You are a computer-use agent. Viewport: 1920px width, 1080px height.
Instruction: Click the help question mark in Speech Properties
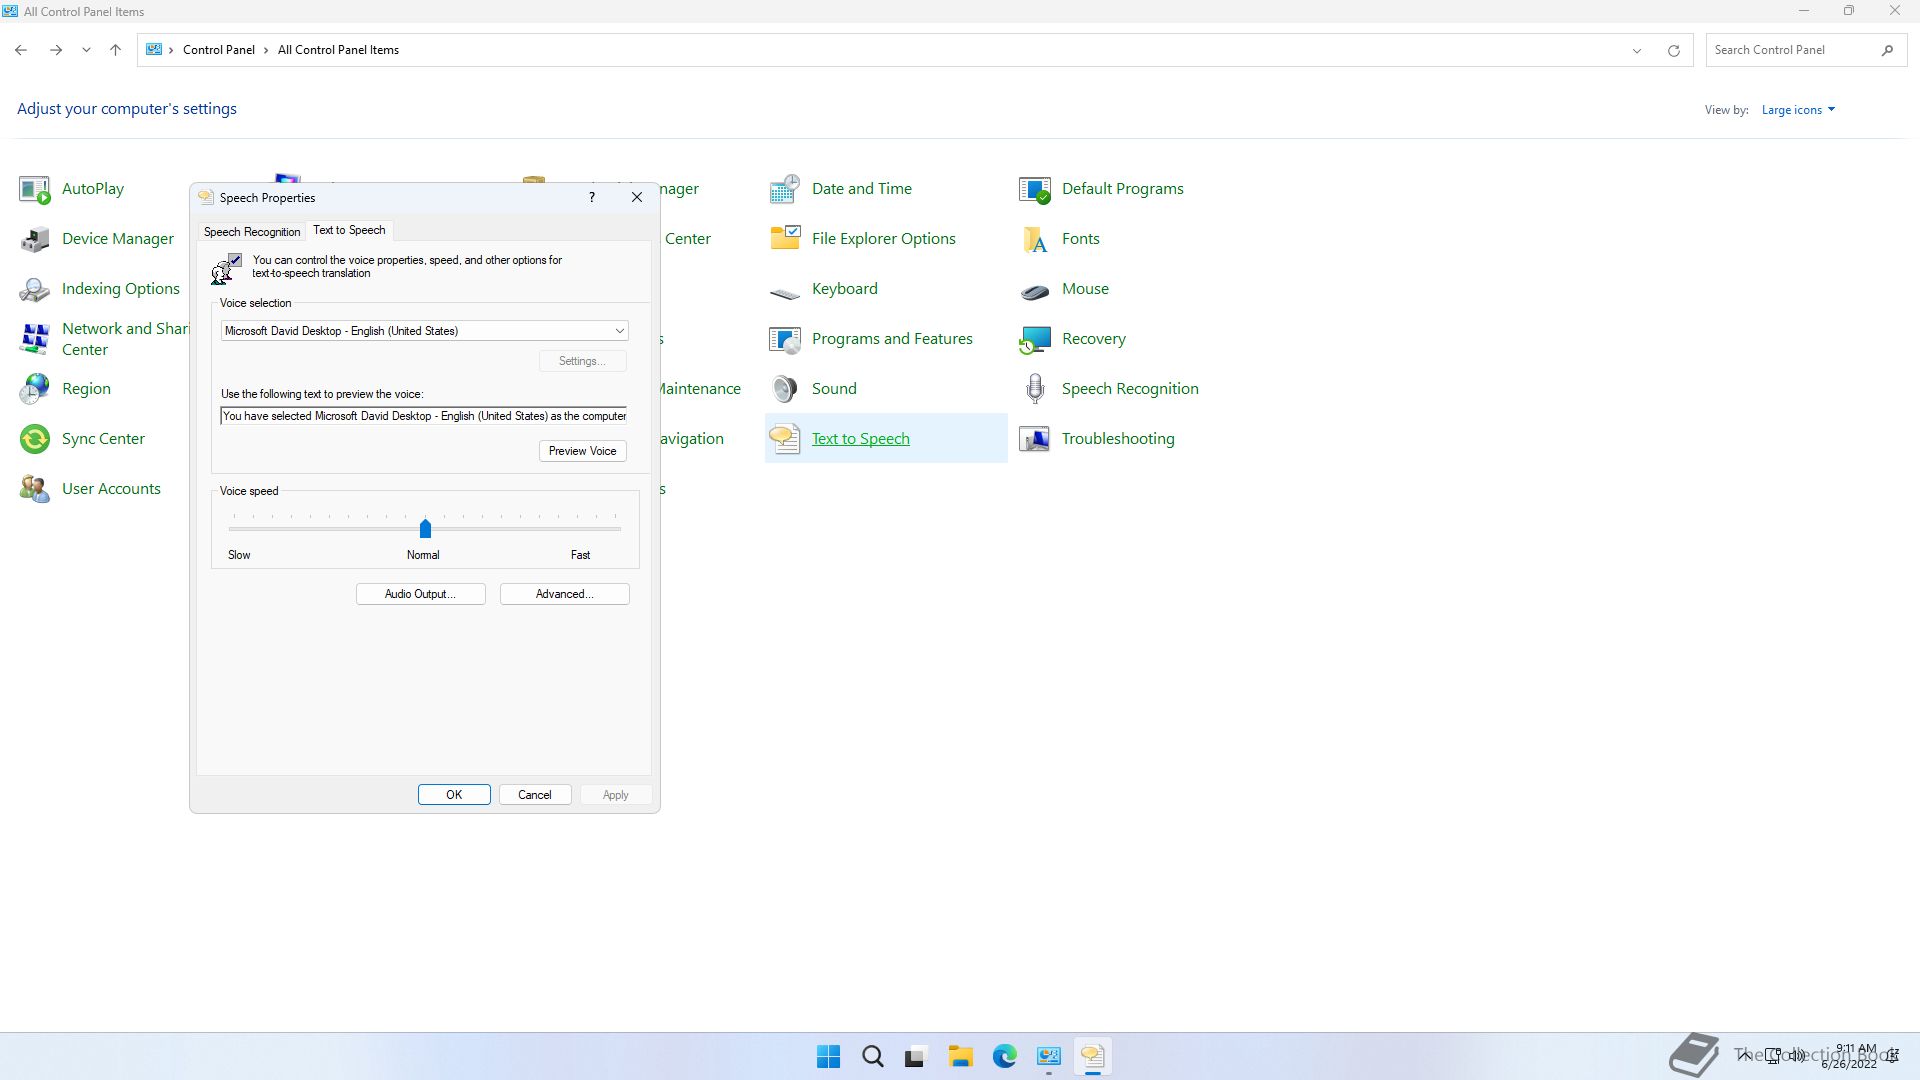click(x=592, y=197)
